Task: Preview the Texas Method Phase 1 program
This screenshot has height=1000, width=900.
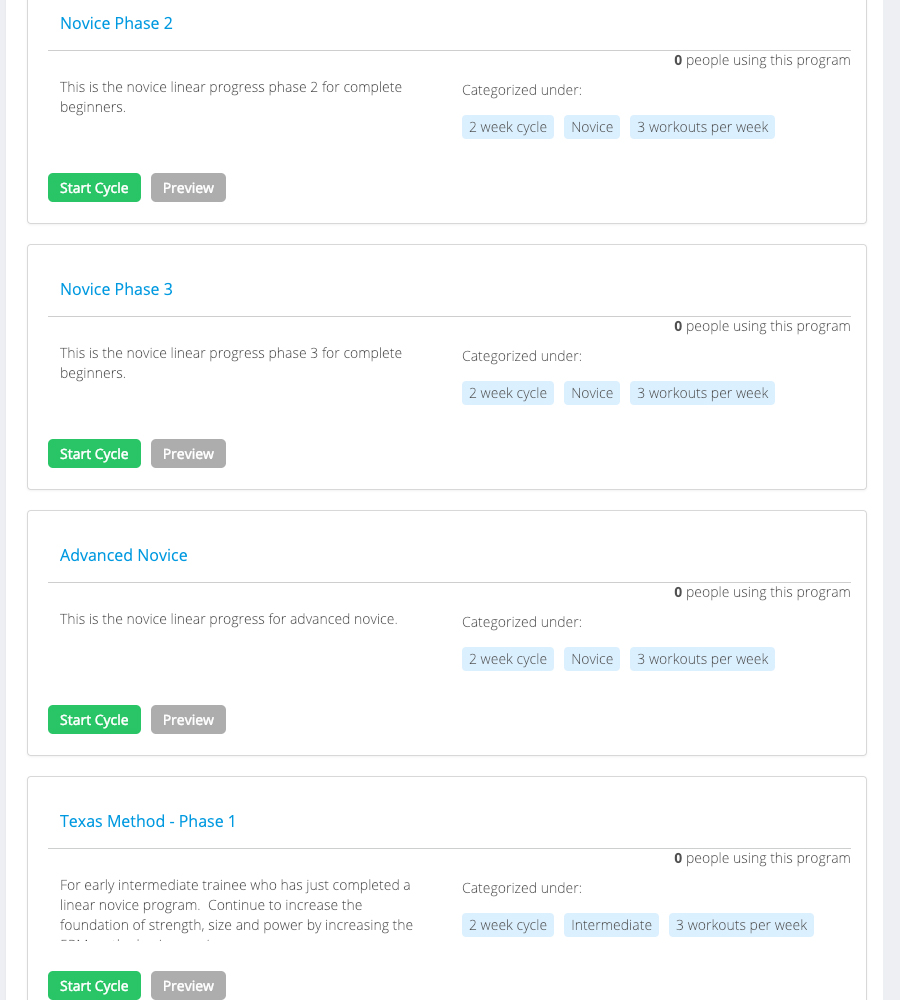Action: pyautogui.click(x=188, y=986)
